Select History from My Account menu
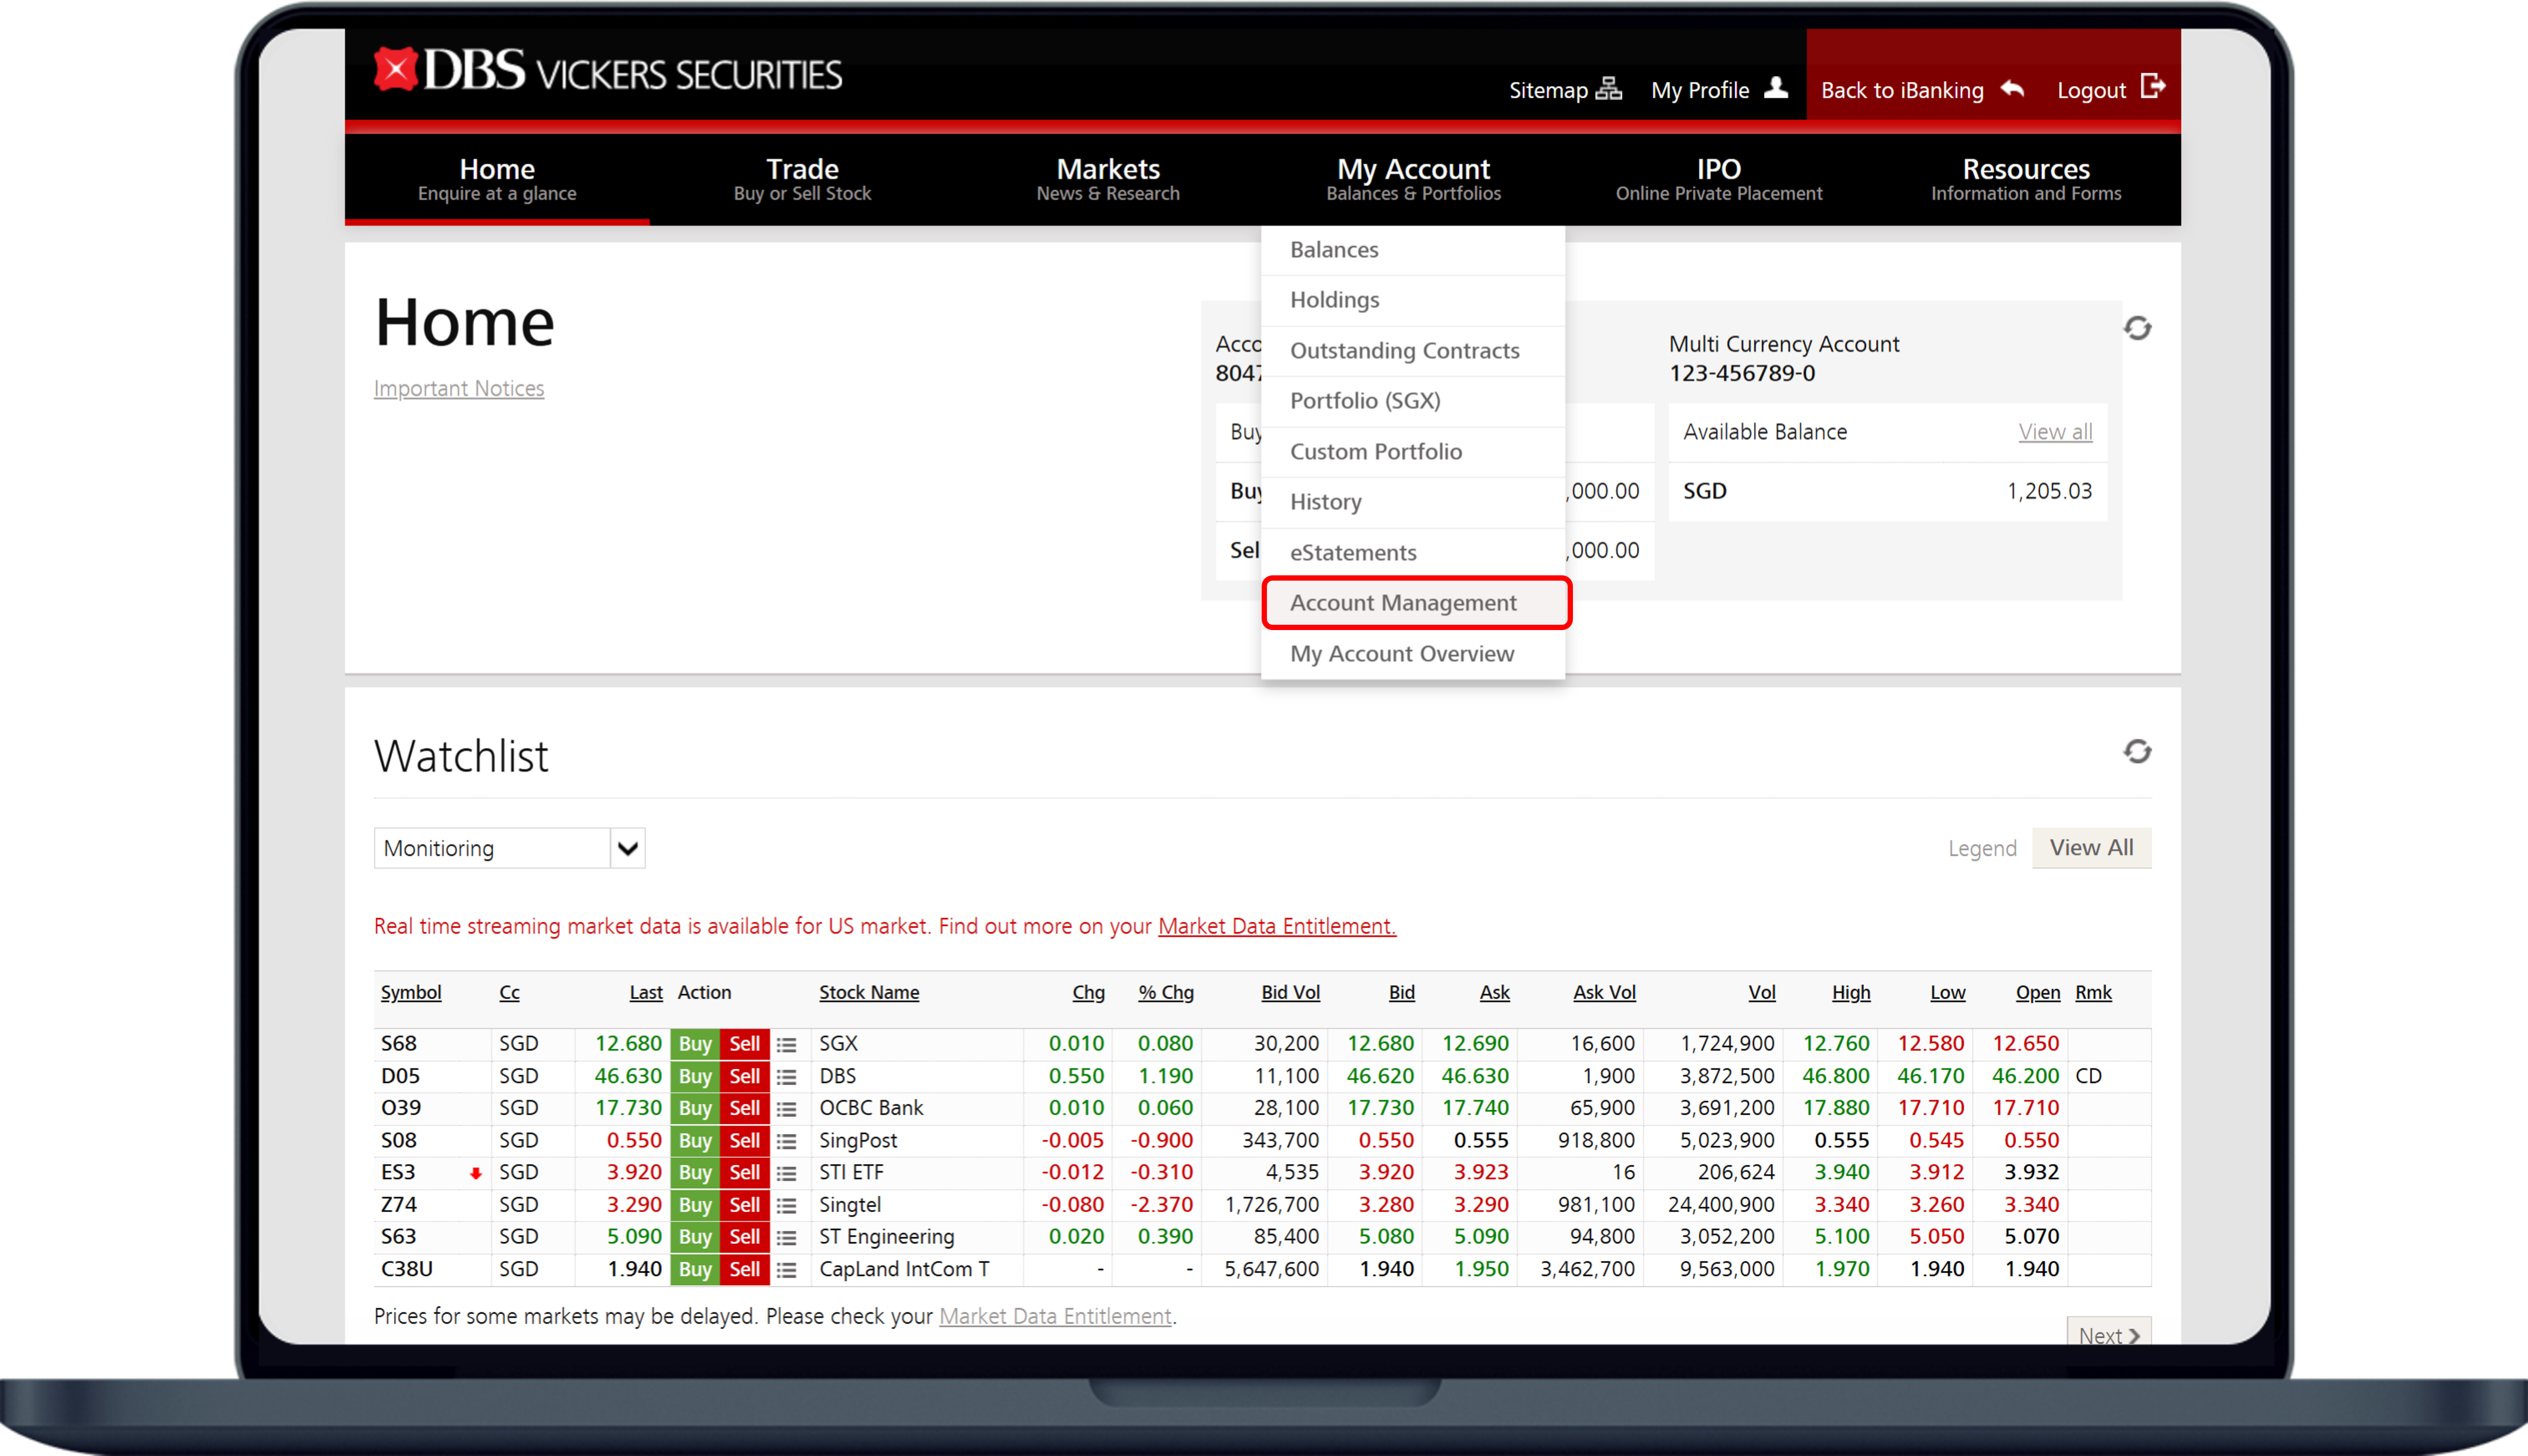This screenshot has width=2528, height=1456. point(1413,502)
